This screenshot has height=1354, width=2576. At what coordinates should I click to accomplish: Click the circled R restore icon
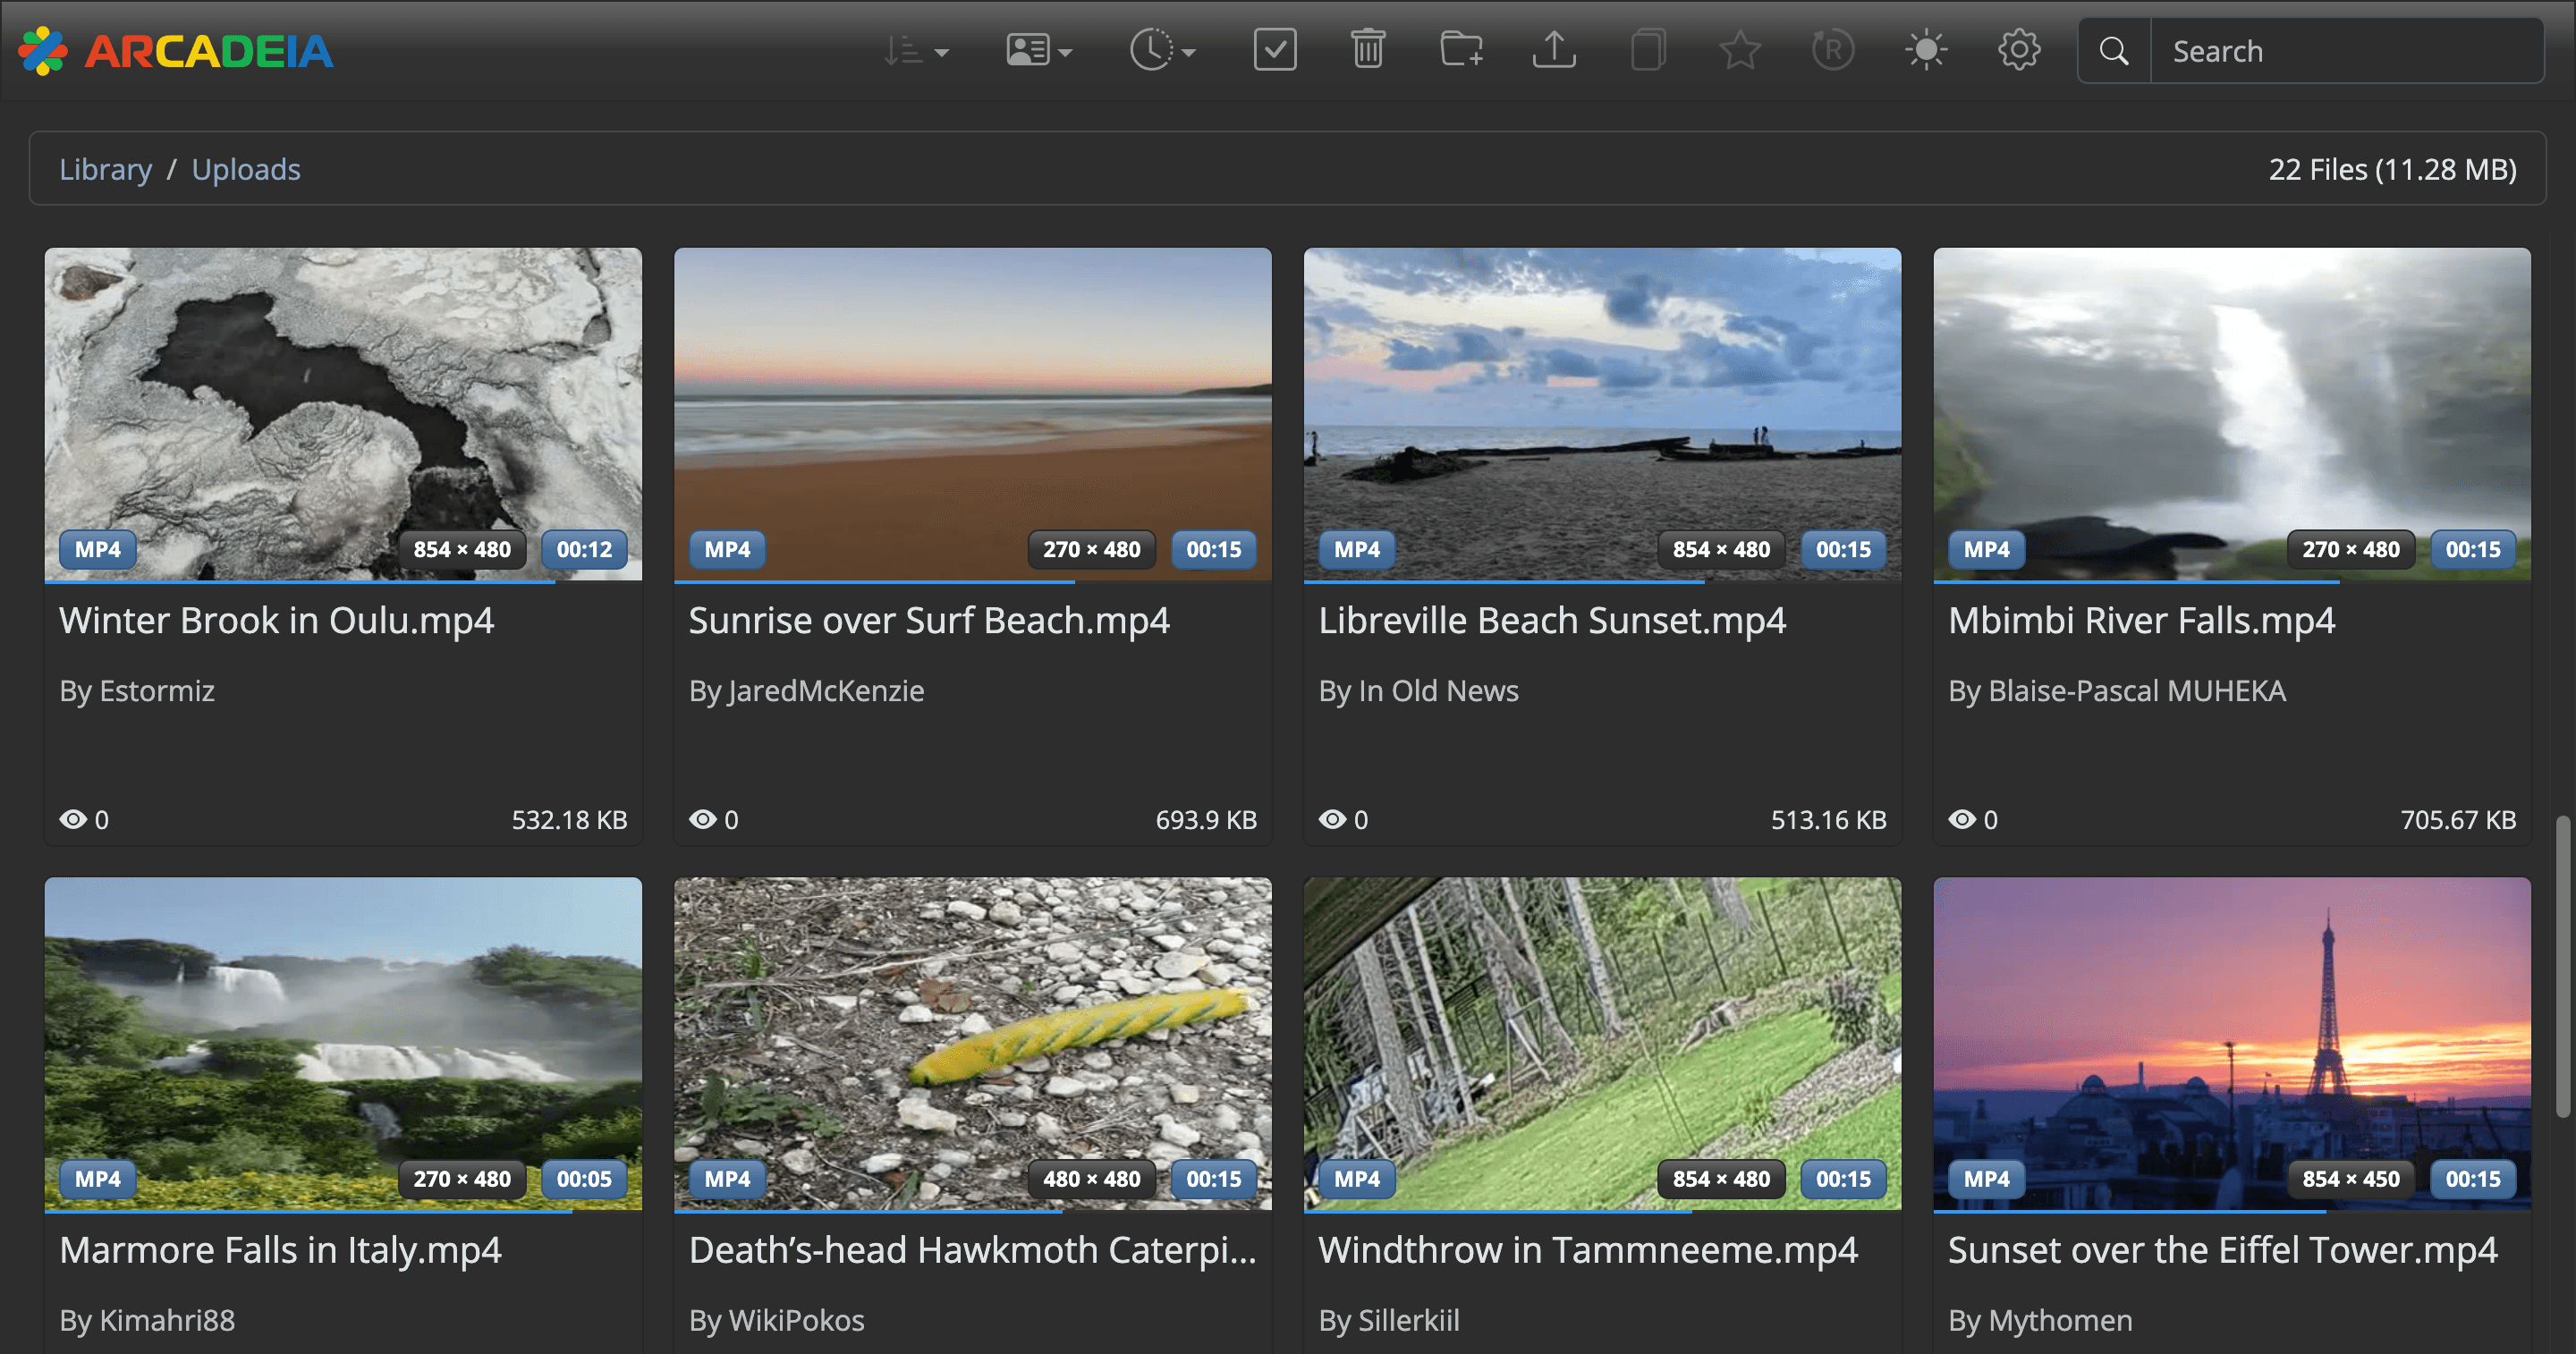pos(1833,50)
